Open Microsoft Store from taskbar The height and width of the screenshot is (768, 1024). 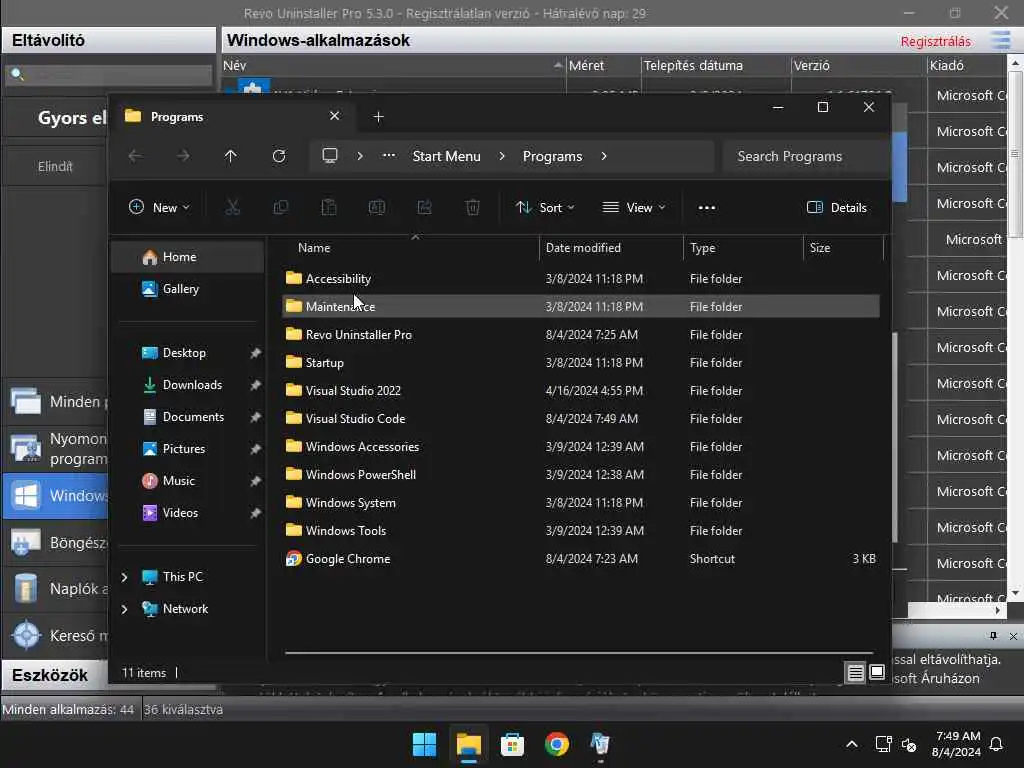pyautogui.click(x=513, y=744)
